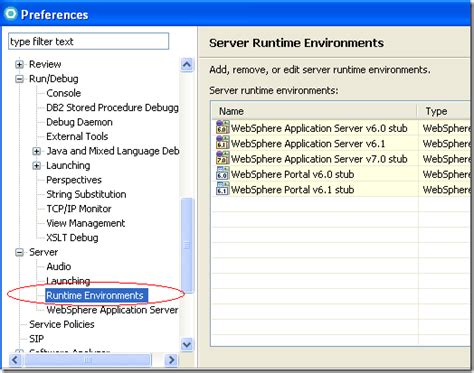Select Perspectives under Run/Debug
This screenshot has width=474, height=373.
(x=74, y=180)
